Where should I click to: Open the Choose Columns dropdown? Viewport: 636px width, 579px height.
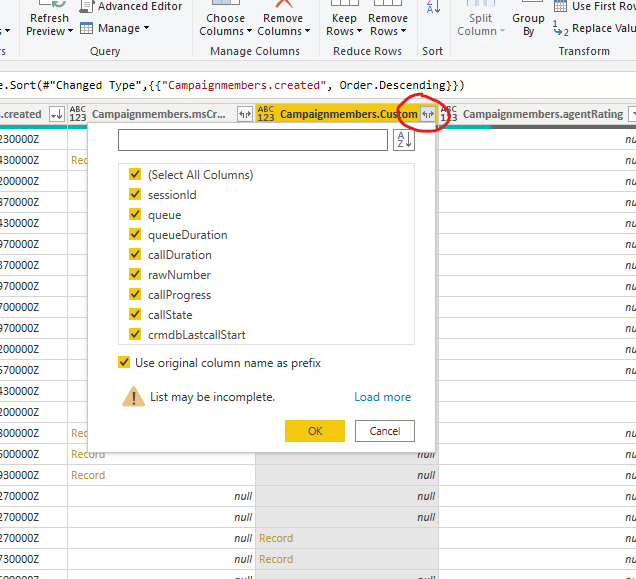225,24
